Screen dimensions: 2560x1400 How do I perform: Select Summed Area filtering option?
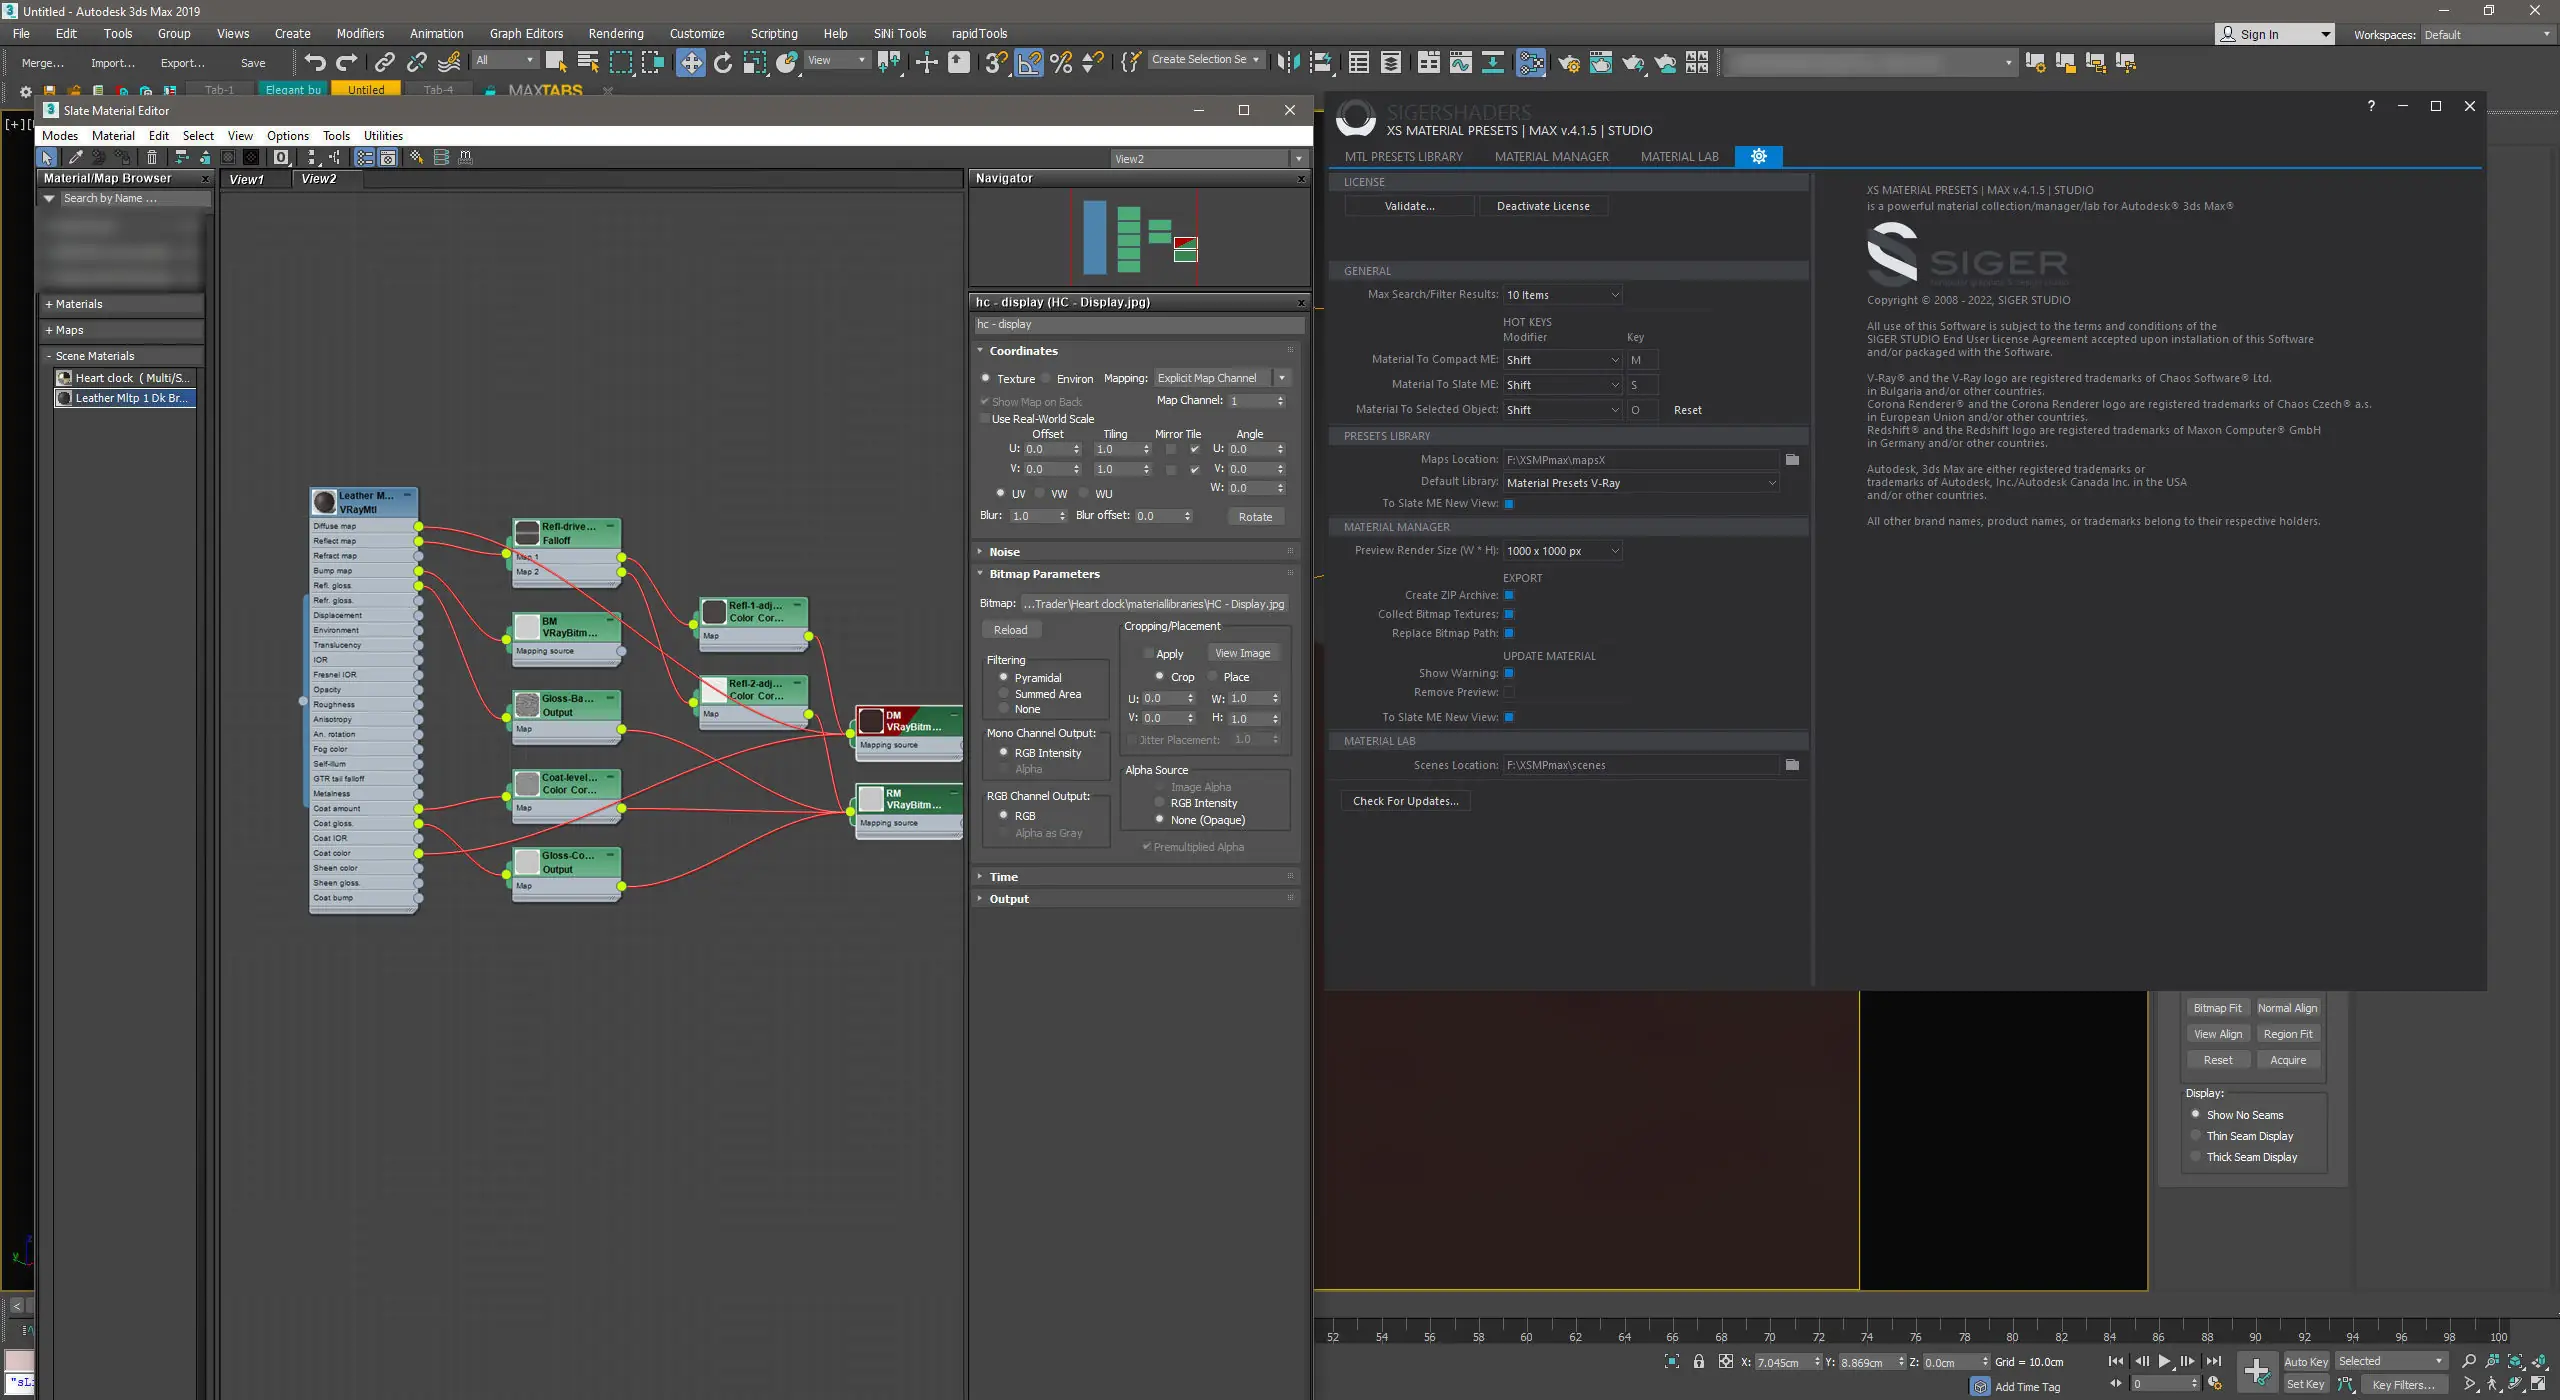click(1003, 693)
